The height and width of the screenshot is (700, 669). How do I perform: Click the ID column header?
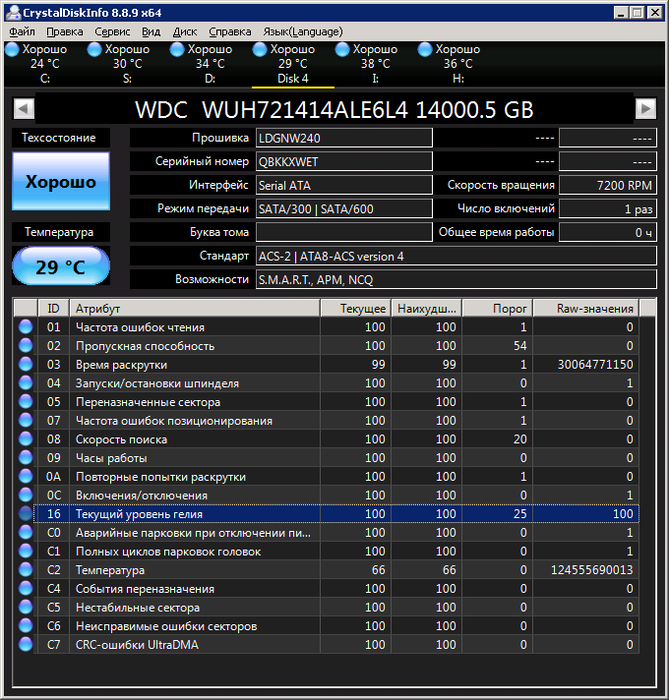[53, 308]
